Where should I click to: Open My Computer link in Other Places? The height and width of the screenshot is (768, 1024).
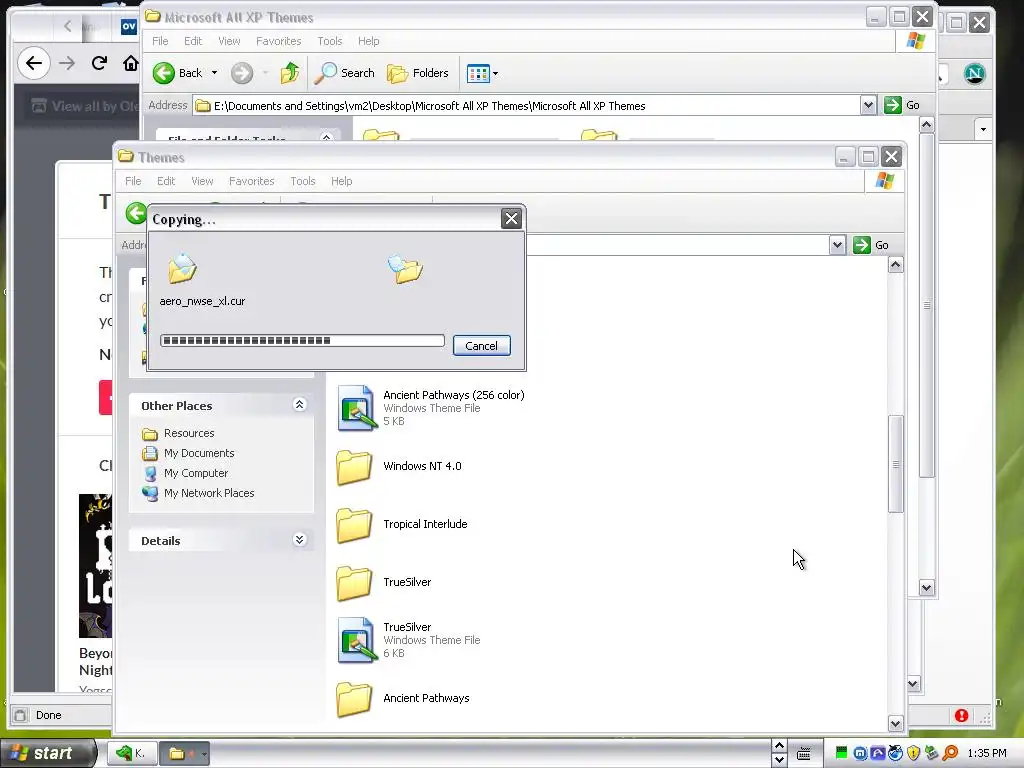[196, 473]
